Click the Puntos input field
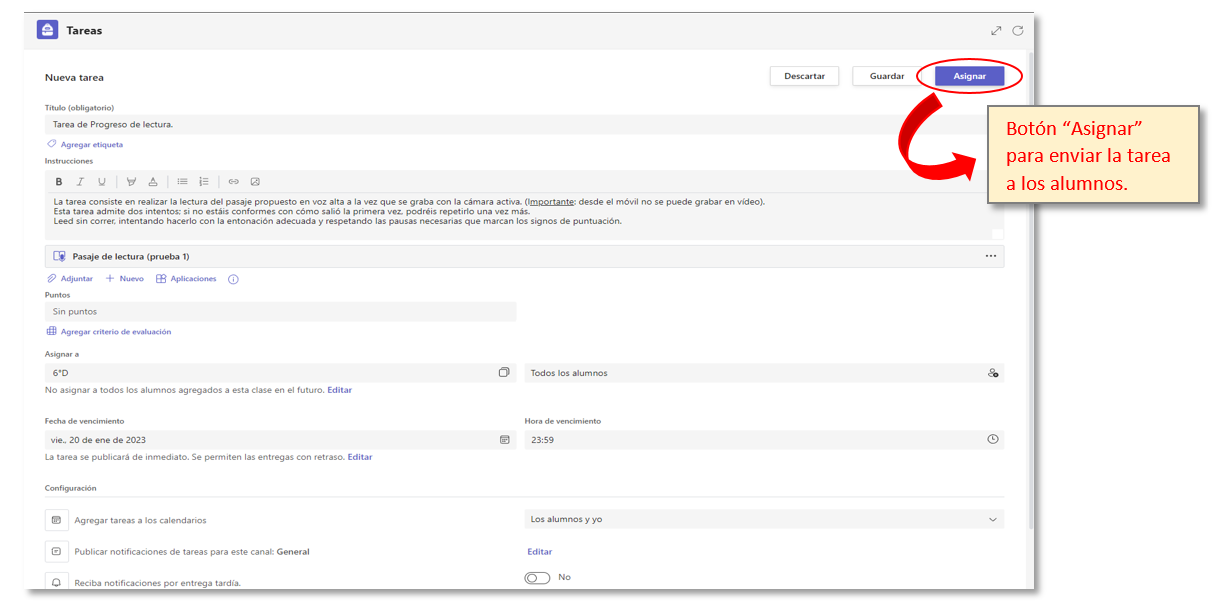The width and height of the screenshot is (1212, 602). [280, 312]
